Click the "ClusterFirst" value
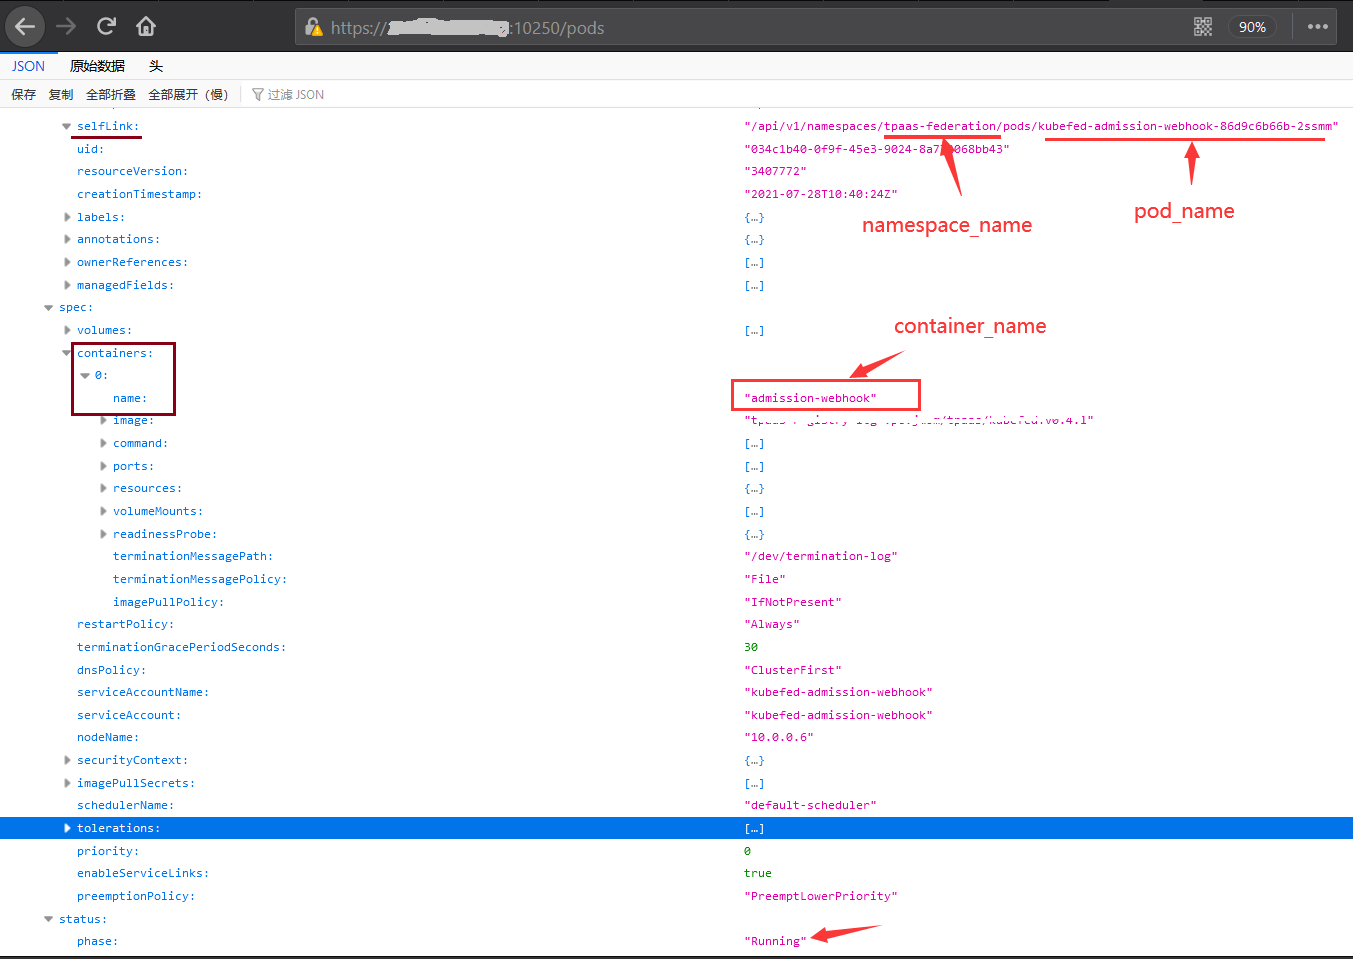 793,670
